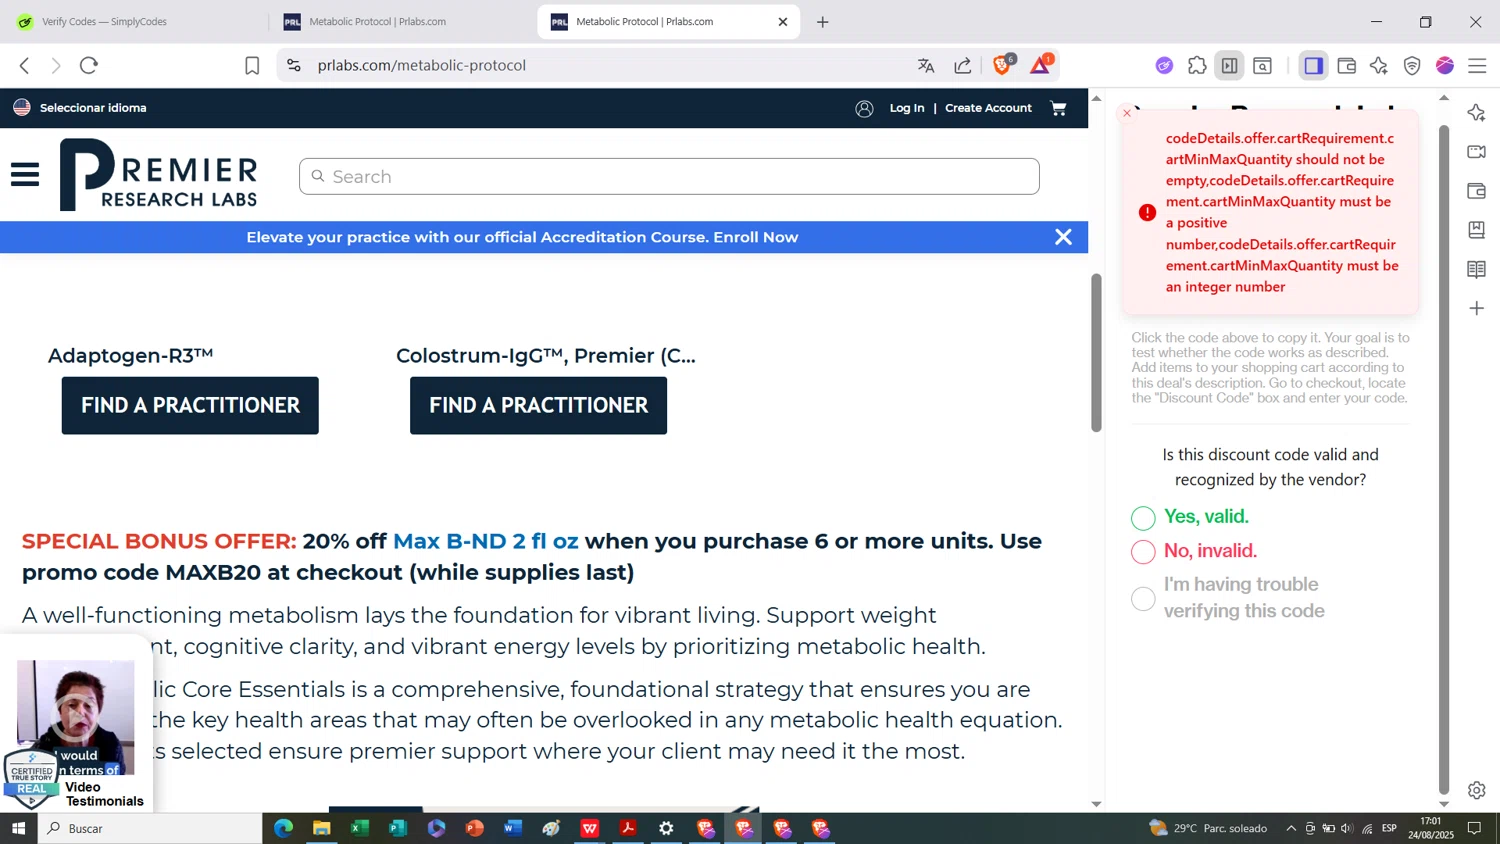Click the webpage vertical scrollbar thumb

1096,352
